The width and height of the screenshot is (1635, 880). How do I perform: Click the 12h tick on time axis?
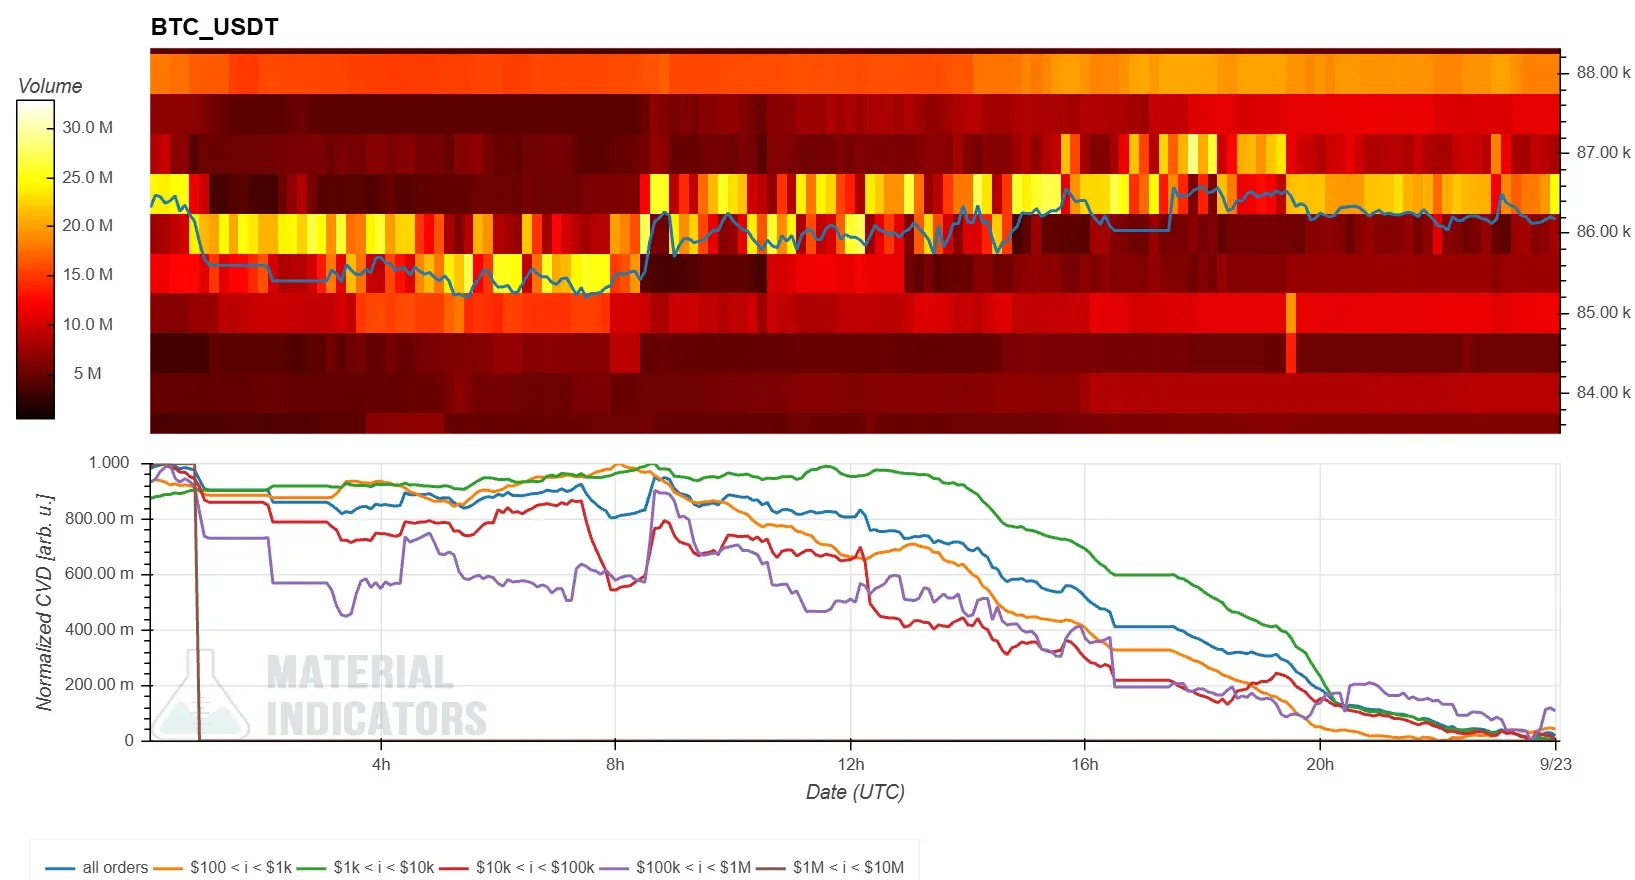click(x=851, y=764)
